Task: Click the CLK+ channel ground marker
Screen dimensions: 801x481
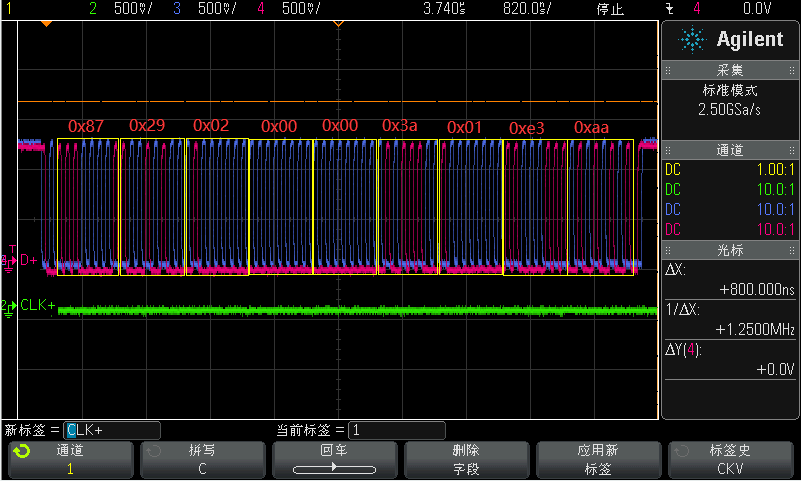Action: click(8, 306)
